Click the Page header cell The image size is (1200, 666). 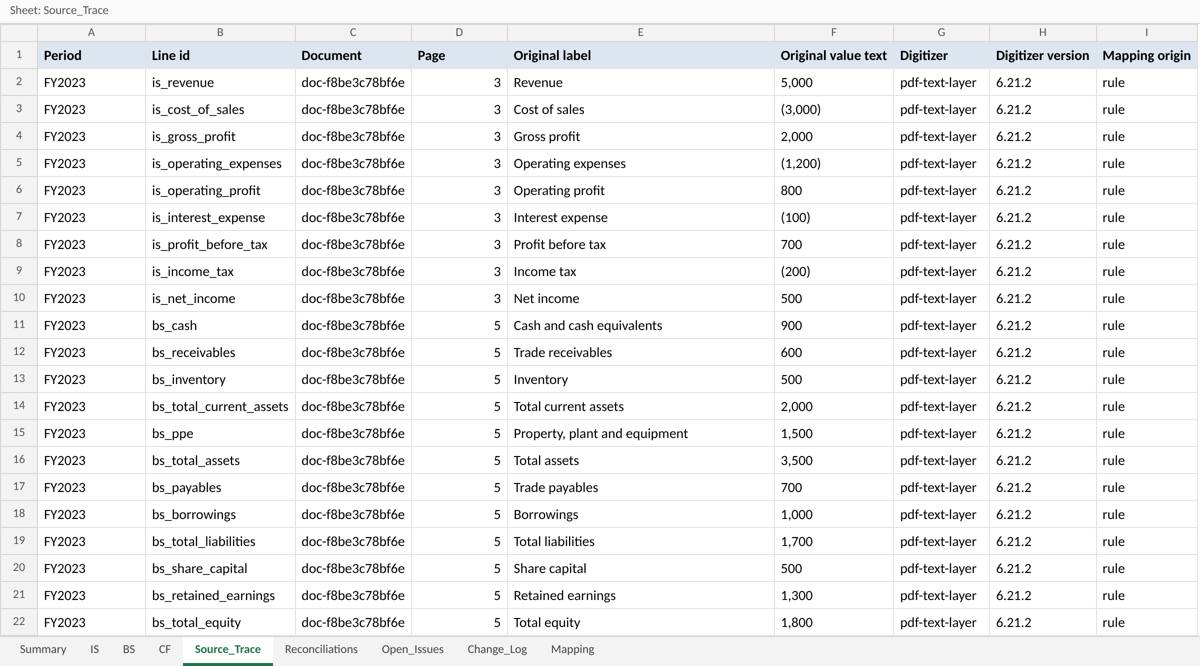[459, 55]
